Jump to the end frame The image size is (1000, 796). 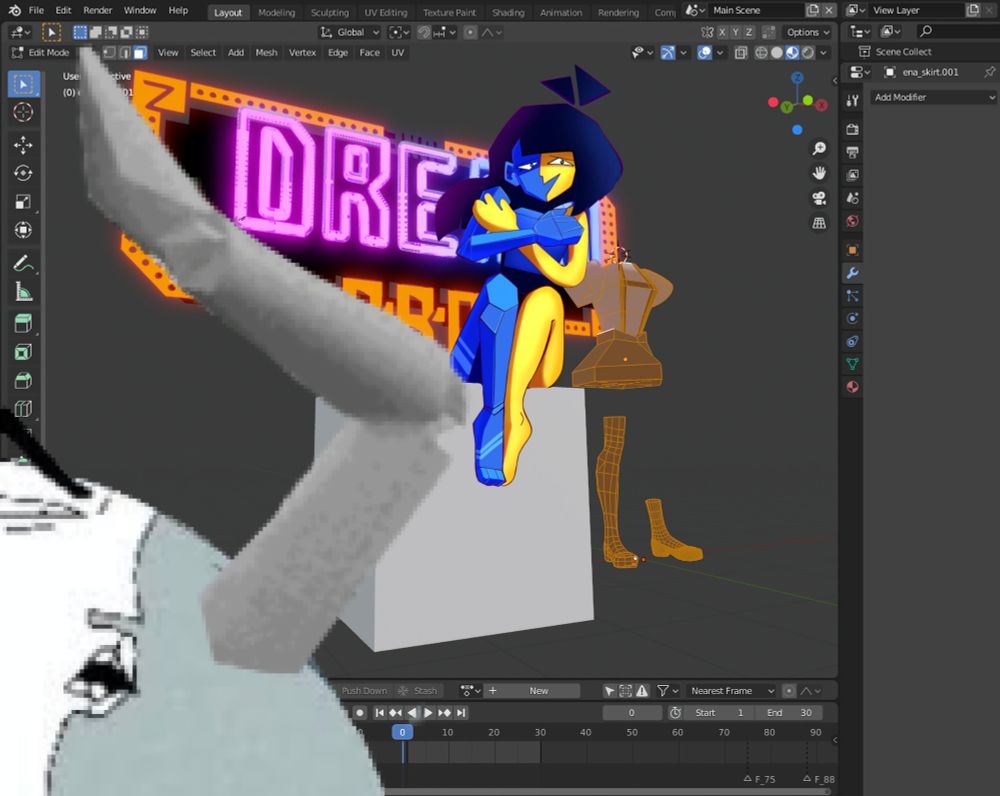point(461,712)
